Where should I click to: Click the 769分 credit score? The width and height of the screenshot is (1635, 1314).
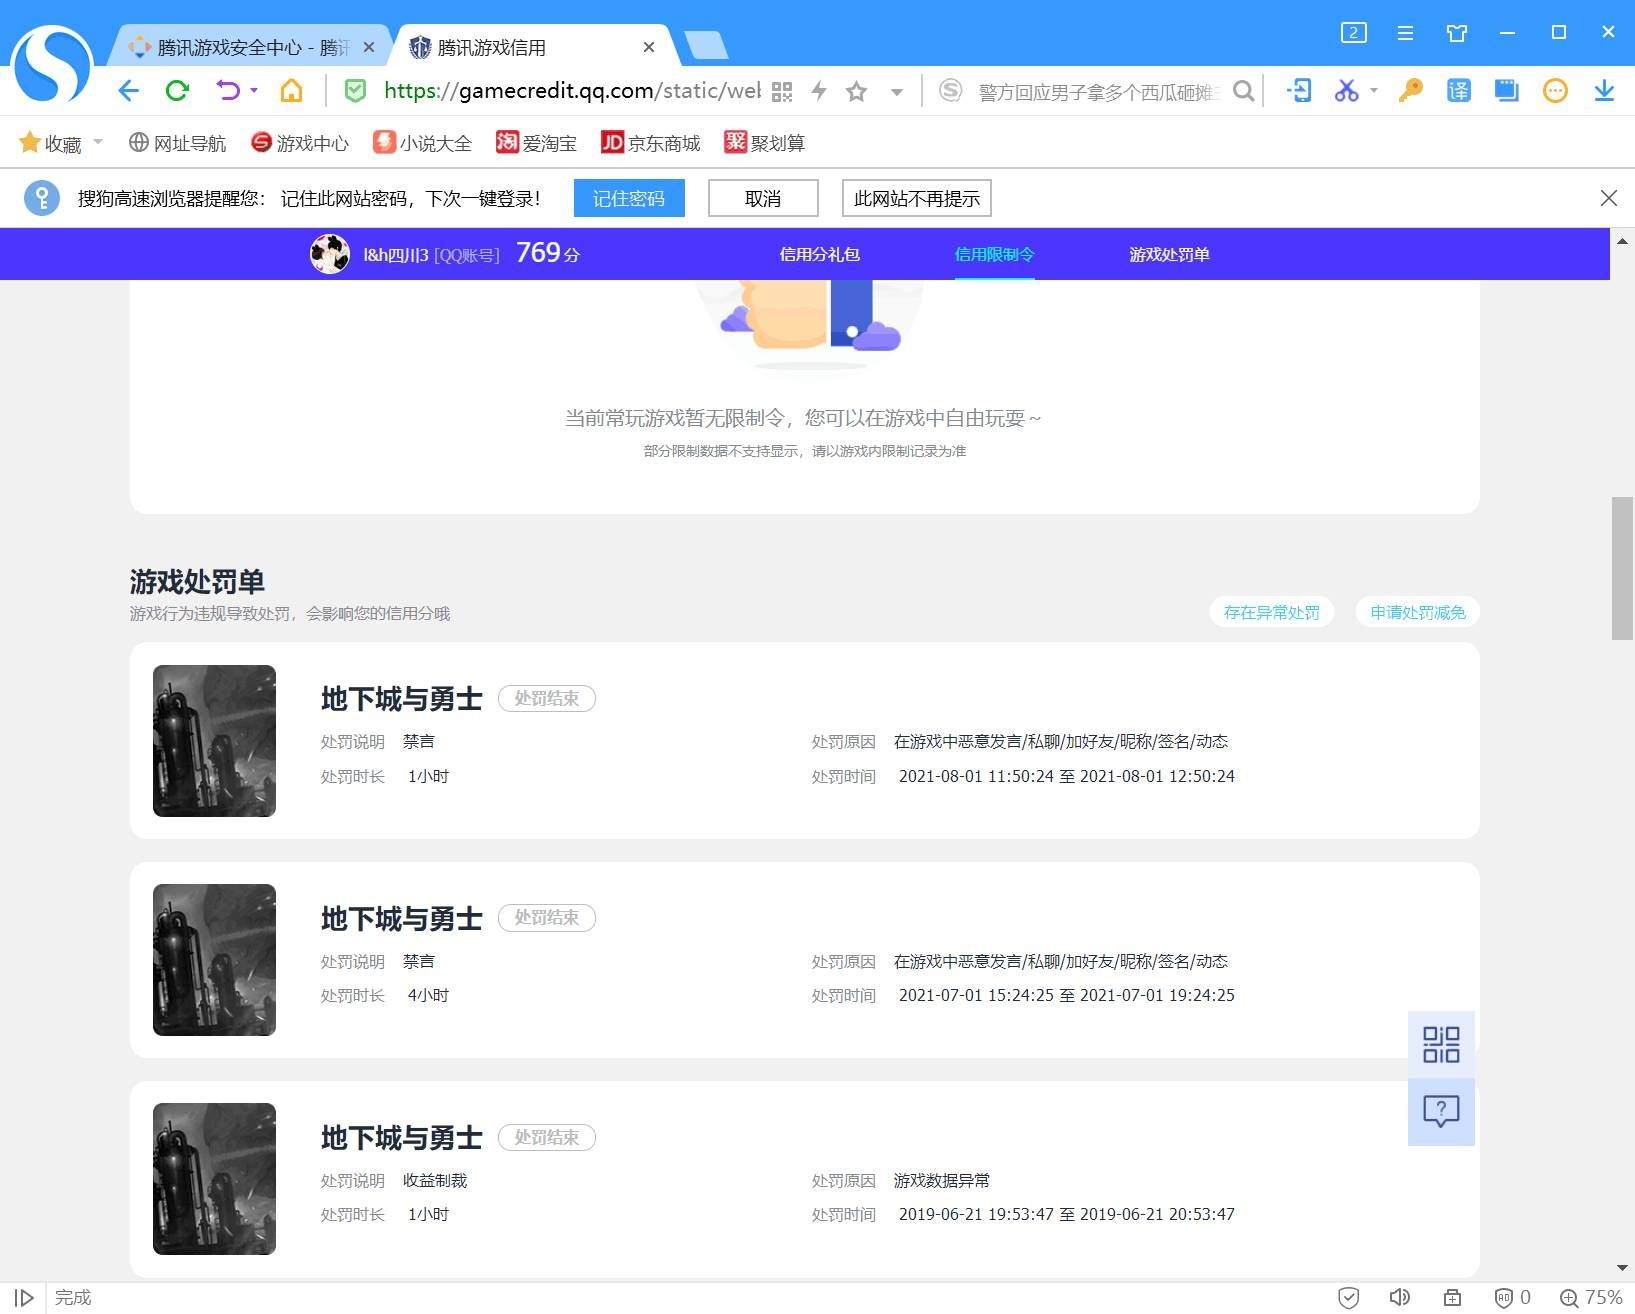click(x=548, y=253)
